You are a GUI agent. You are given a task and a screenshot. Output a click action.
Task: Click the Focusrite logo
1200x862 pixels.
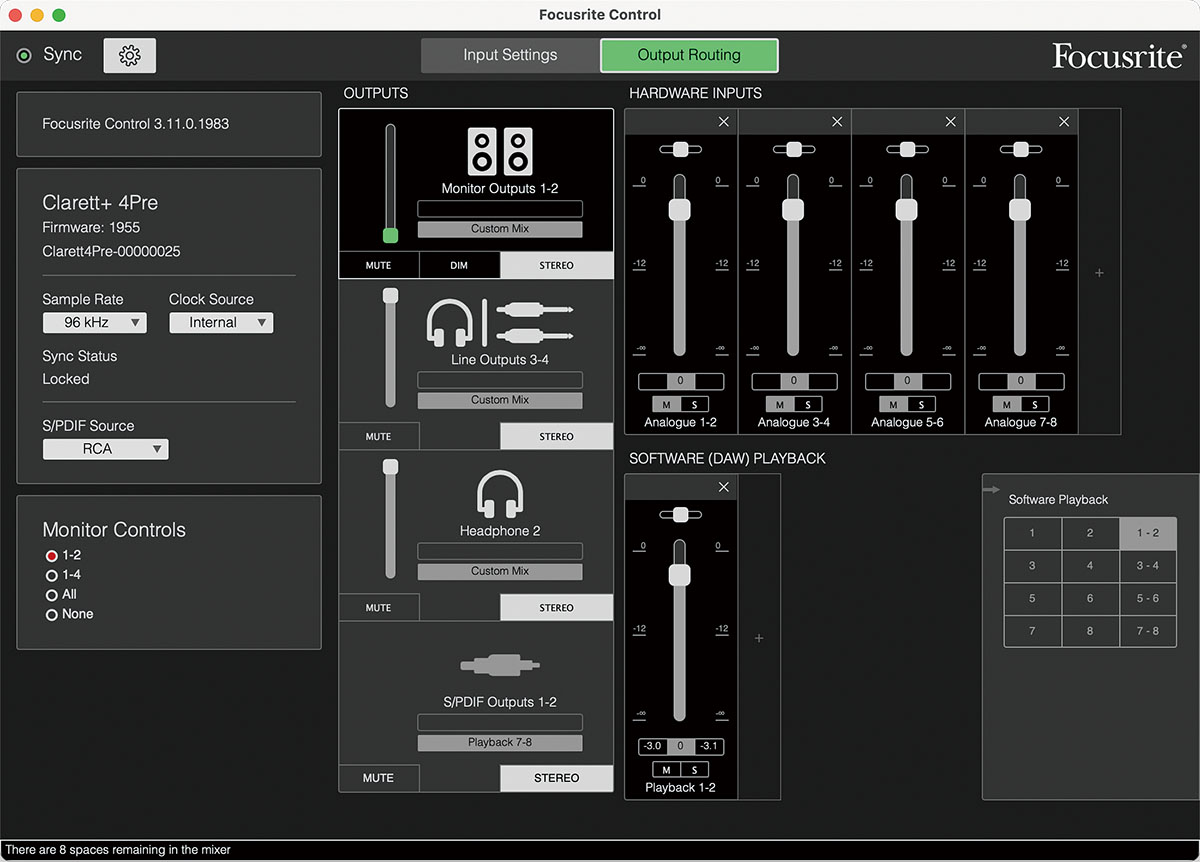pyautogui.click(x=1118, y=57)
